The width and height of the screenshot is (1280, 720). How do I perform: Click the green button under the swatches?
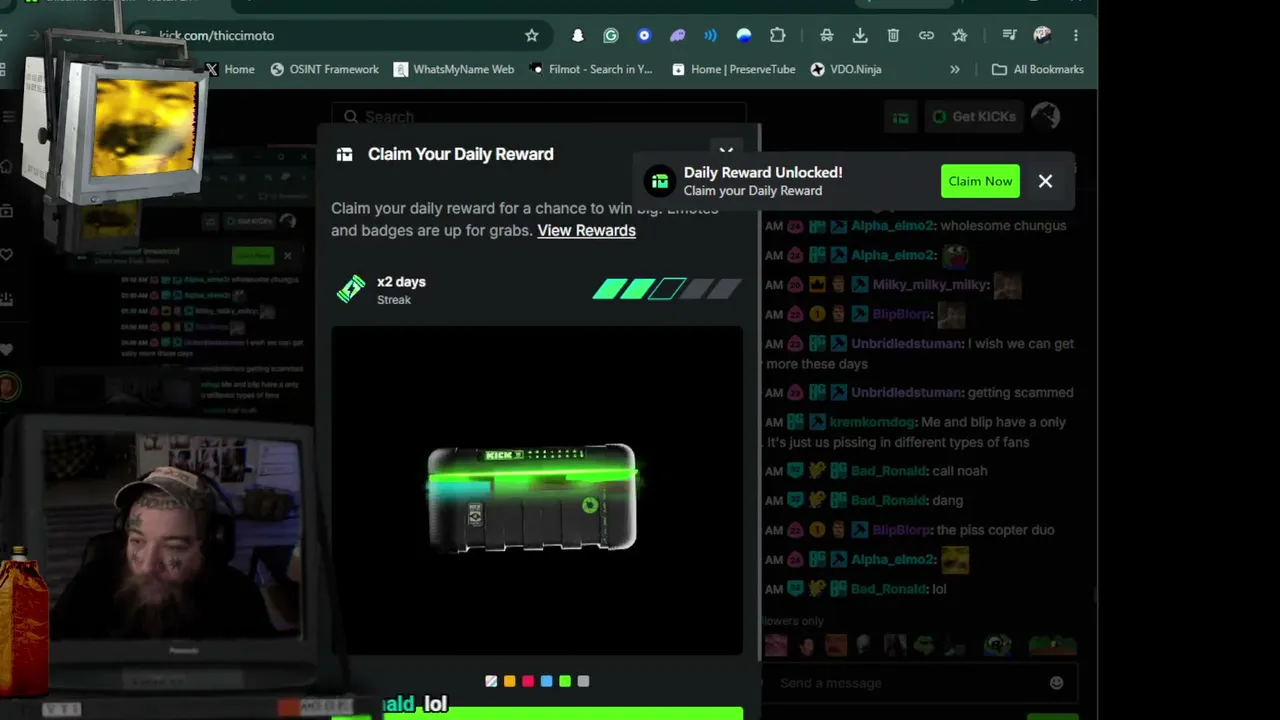point(537,713)
